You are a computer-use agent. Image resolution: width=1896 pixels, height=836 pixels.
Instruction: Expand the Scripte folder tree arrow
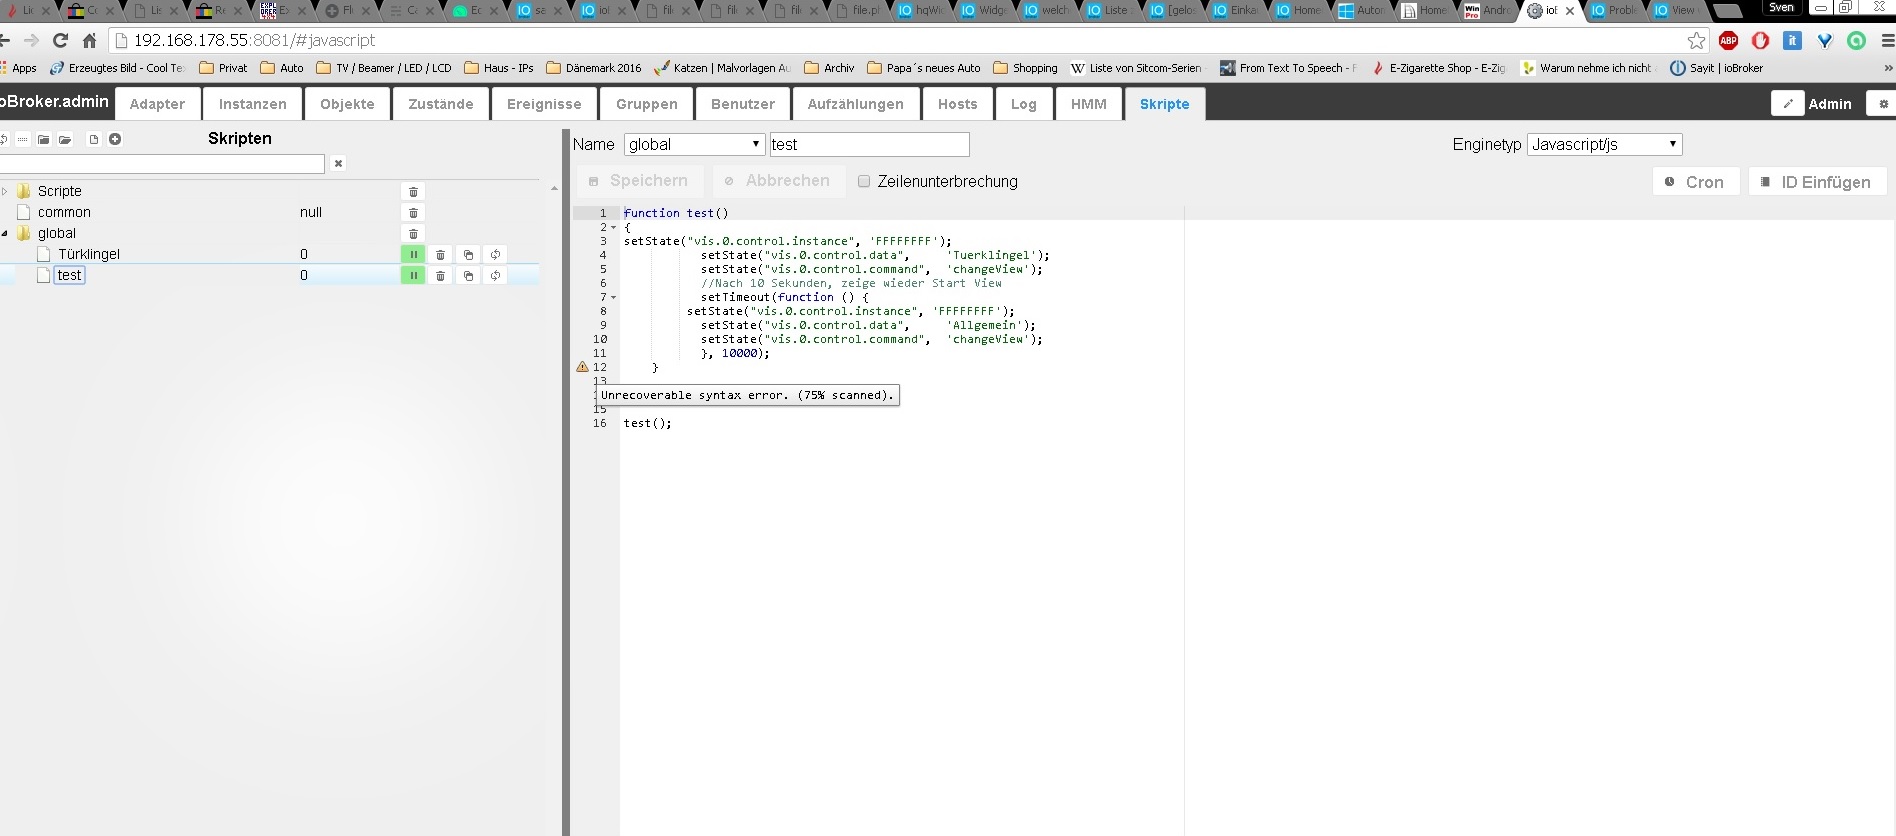point(5,191)
